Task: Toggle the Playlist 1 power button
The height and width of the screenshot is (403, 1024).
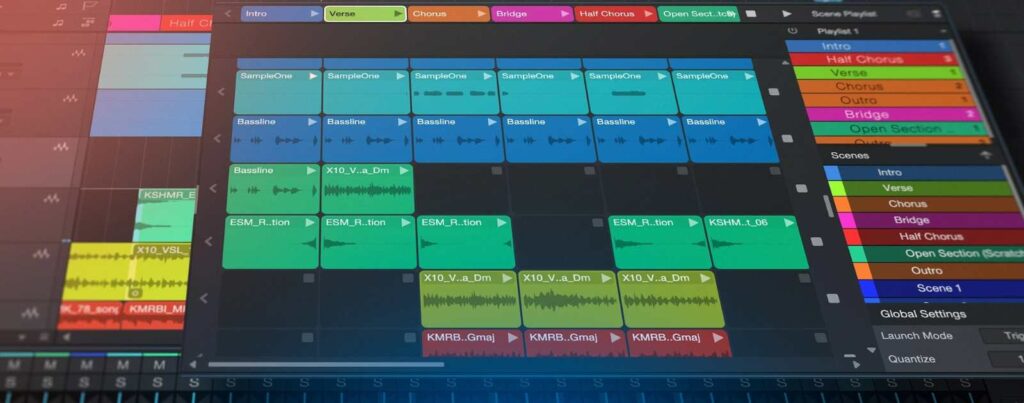Action: coord(792,31)
